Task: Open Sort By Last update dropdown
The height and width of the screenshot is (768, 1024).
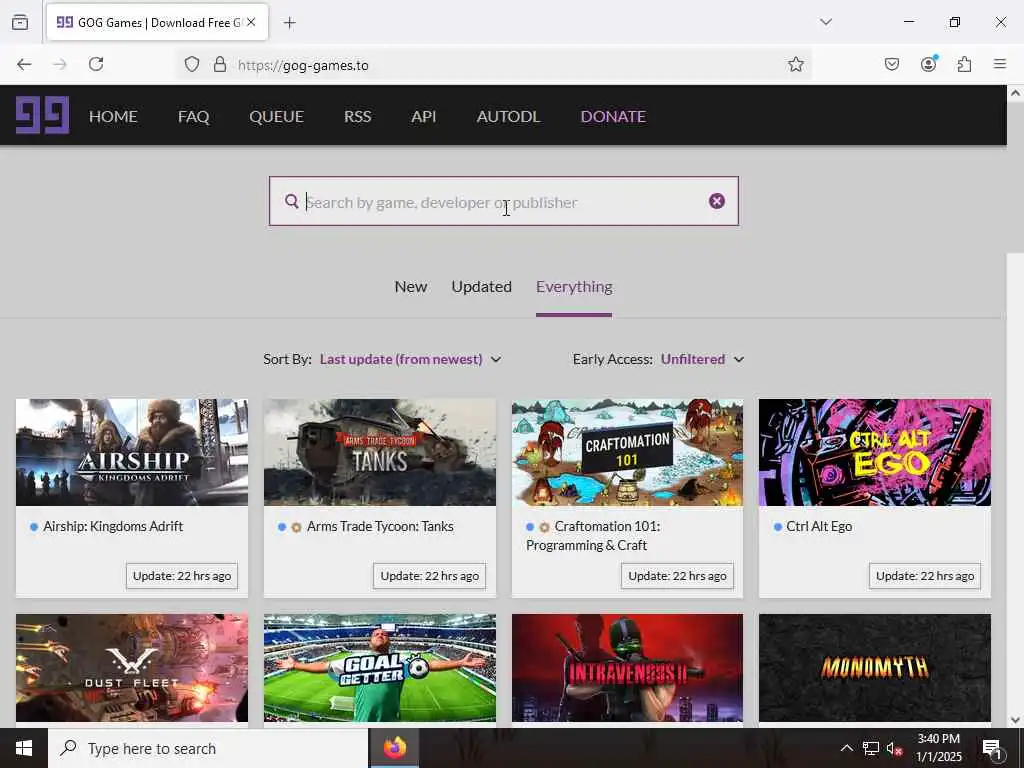Action: tap(410, 359)
